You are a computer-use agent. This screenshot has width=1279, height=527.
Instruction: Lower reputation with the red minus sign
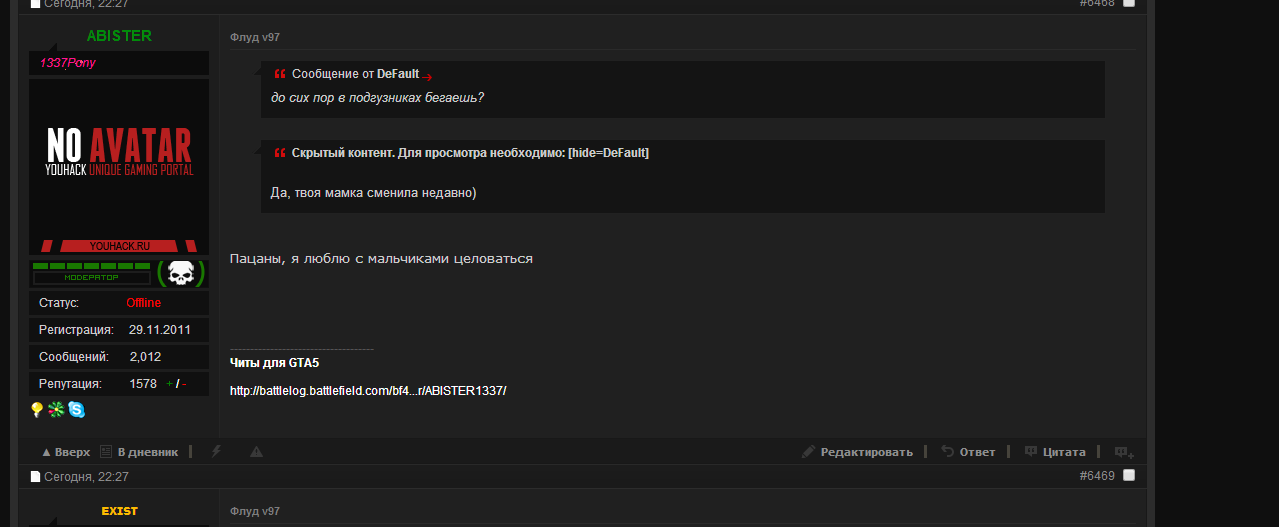(x=184, y=384)
